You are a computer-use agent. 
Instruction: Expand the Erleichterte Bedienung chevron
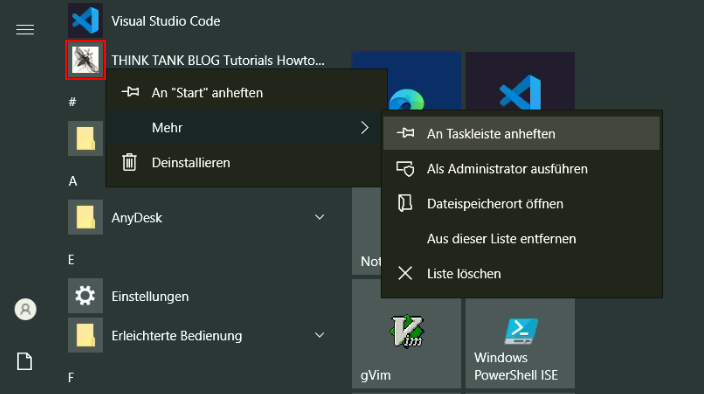319,335
